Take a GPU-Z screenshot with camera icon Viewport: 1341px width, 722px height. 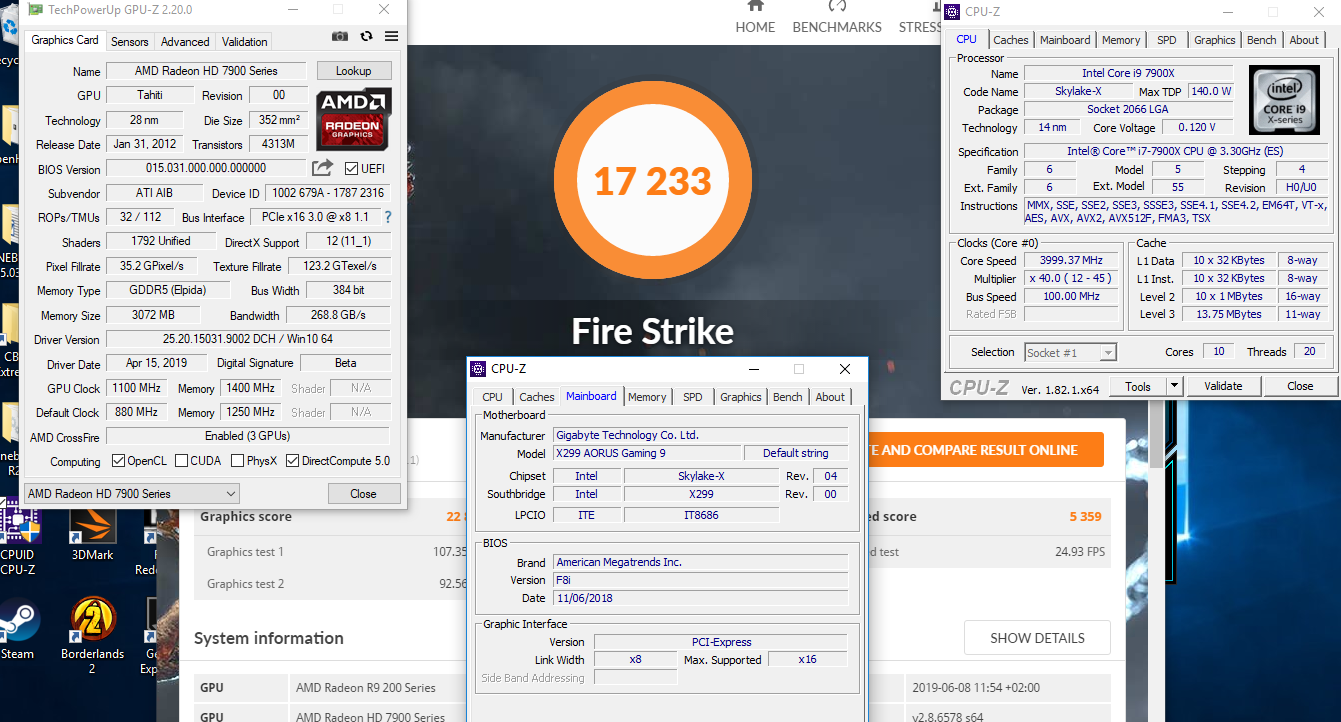(340, 36)
